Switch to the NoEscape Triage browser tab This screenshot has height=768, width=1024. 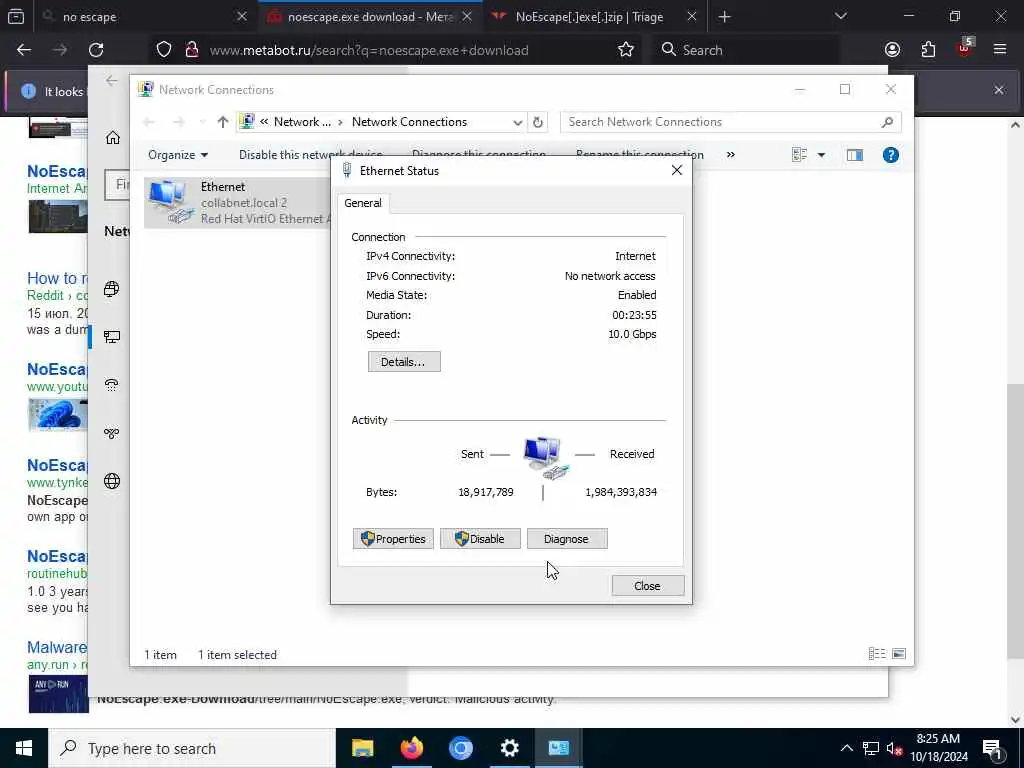coord(594,17)
